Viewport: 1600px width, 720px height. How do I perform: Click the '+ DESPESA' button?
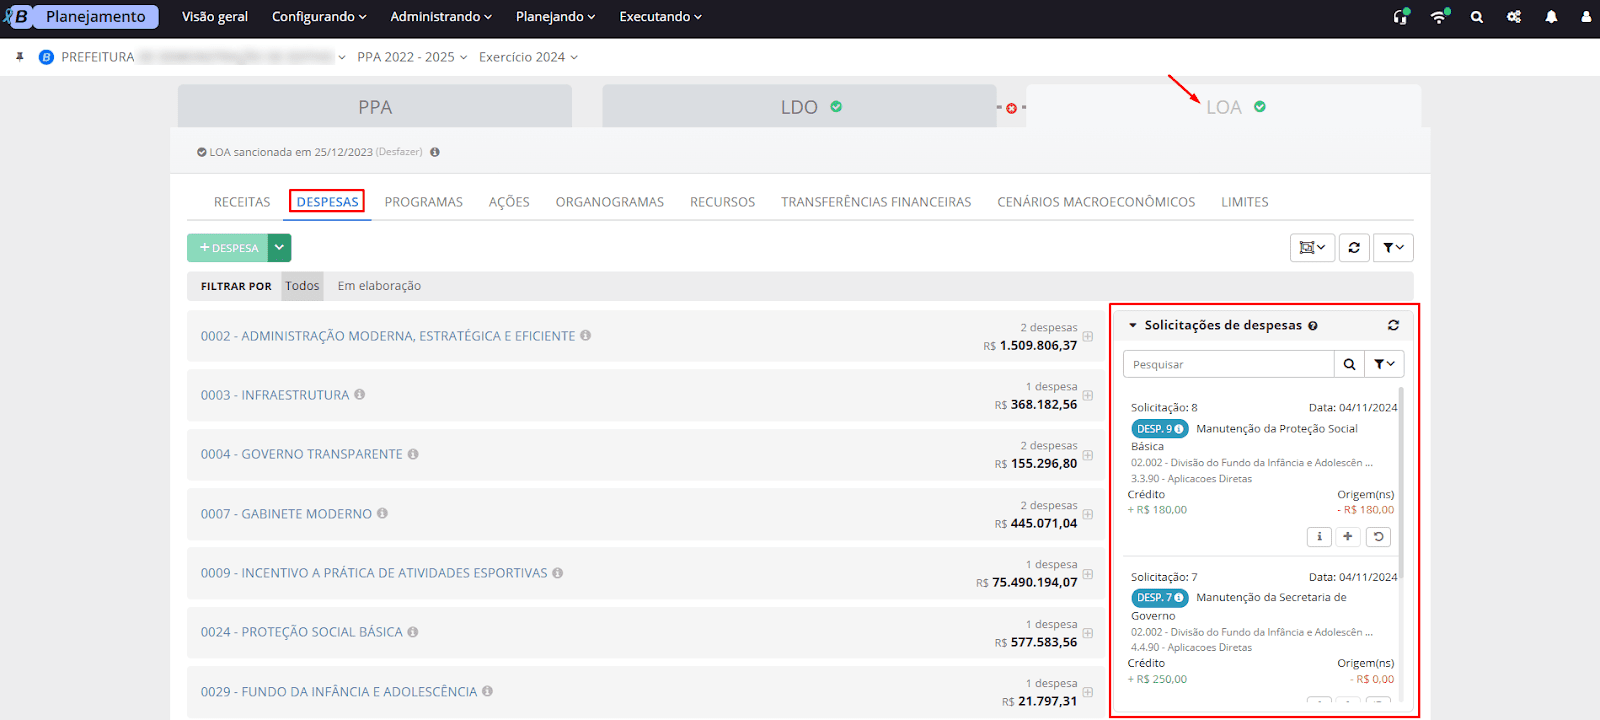click(228, 248)
